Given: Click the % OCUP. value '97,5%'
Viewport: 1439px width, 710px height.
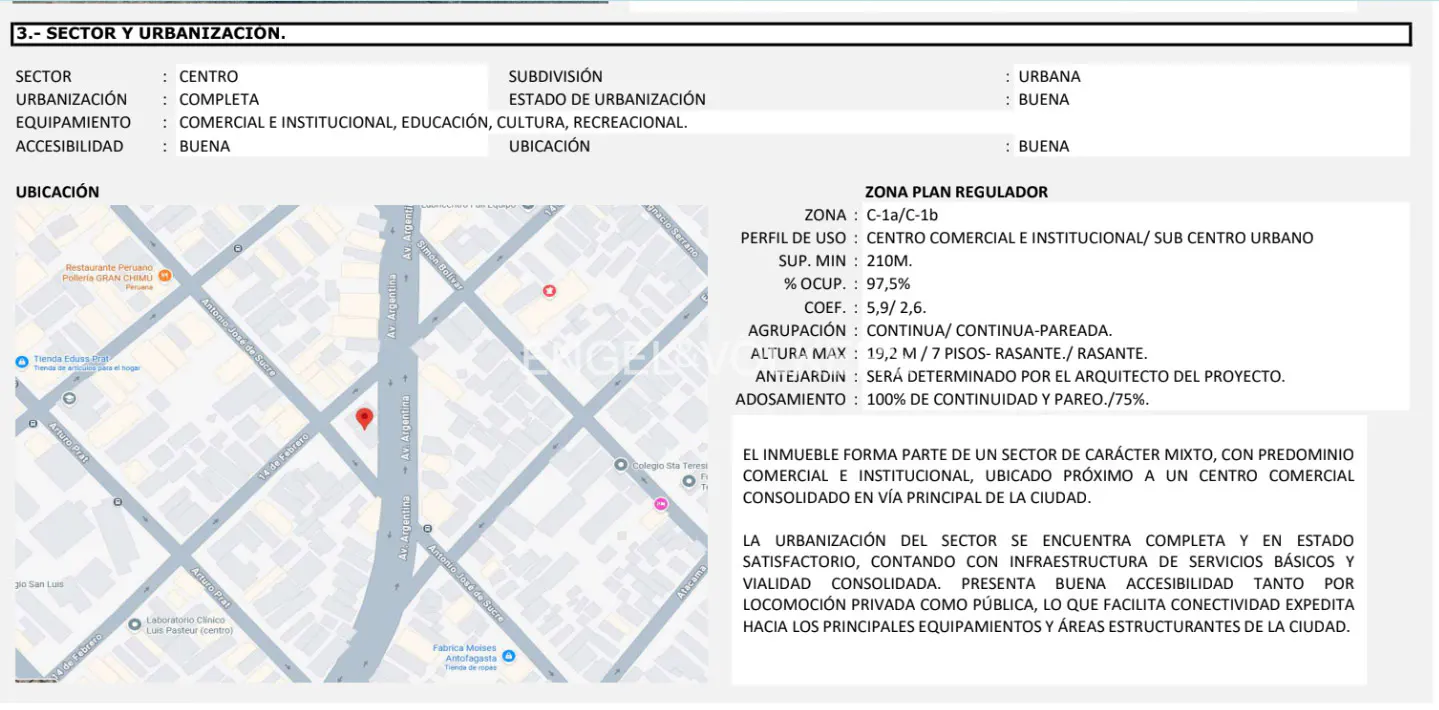Looking at the screenshot, I should 888,284.
